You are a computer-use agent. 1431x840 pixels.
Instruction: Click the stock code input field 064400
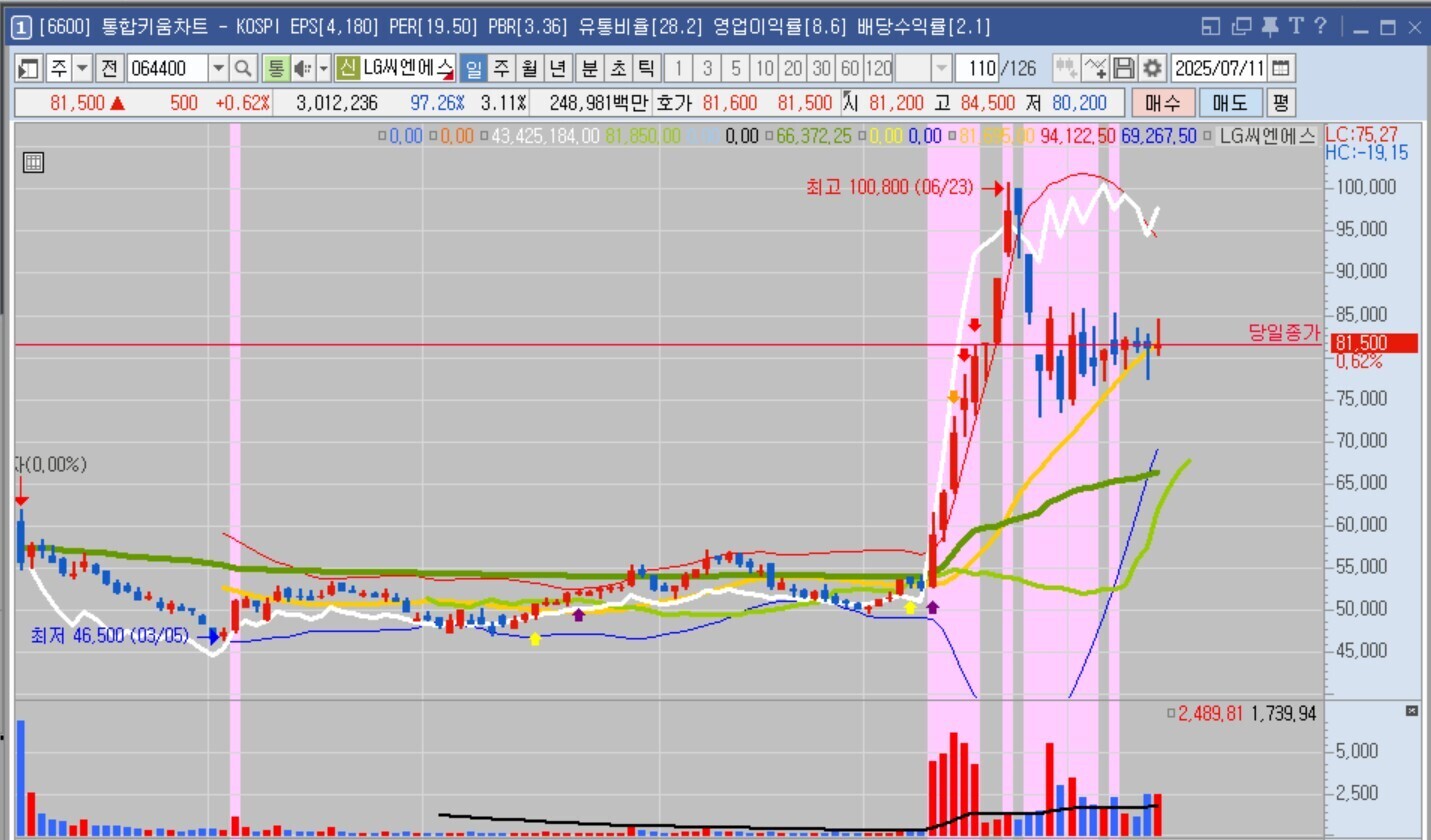[x=166, y=68]
